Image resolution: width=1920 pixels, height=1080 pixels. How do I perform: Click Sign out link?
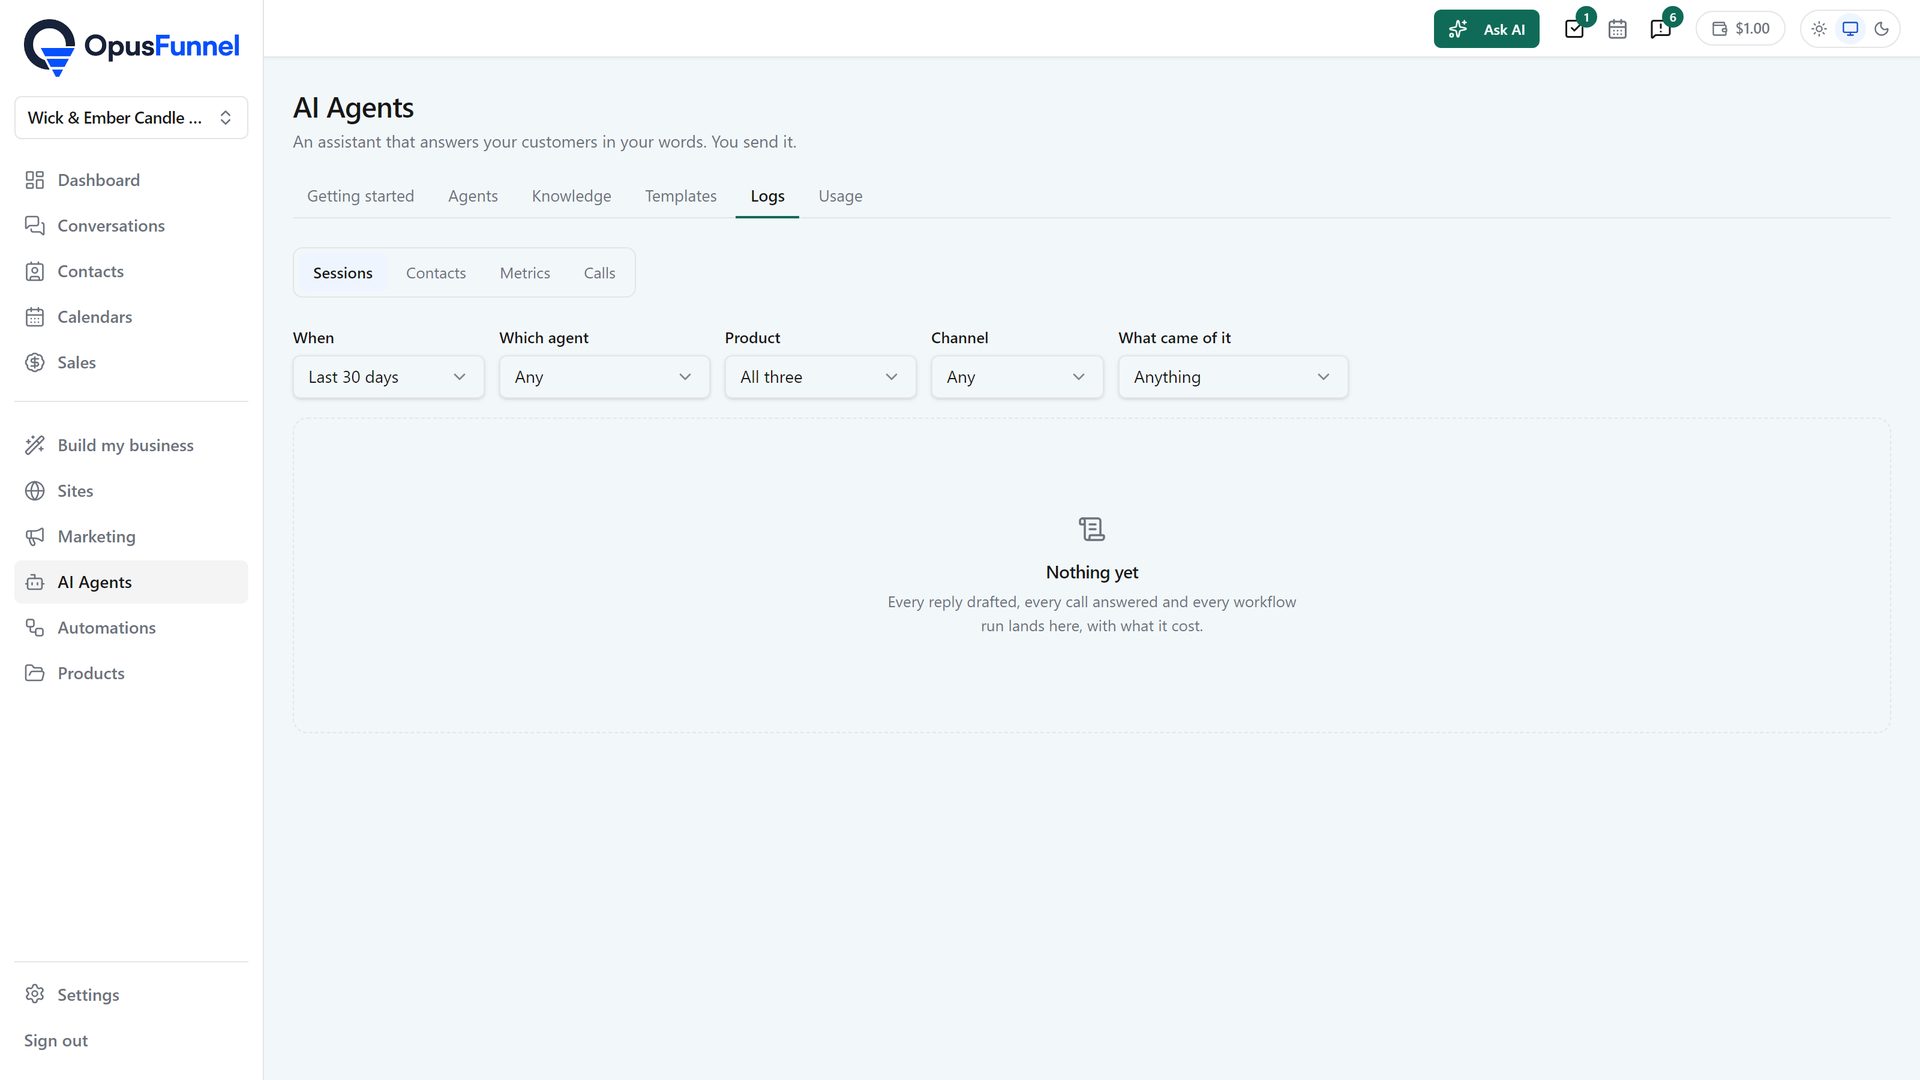(x=56, y=1041)
